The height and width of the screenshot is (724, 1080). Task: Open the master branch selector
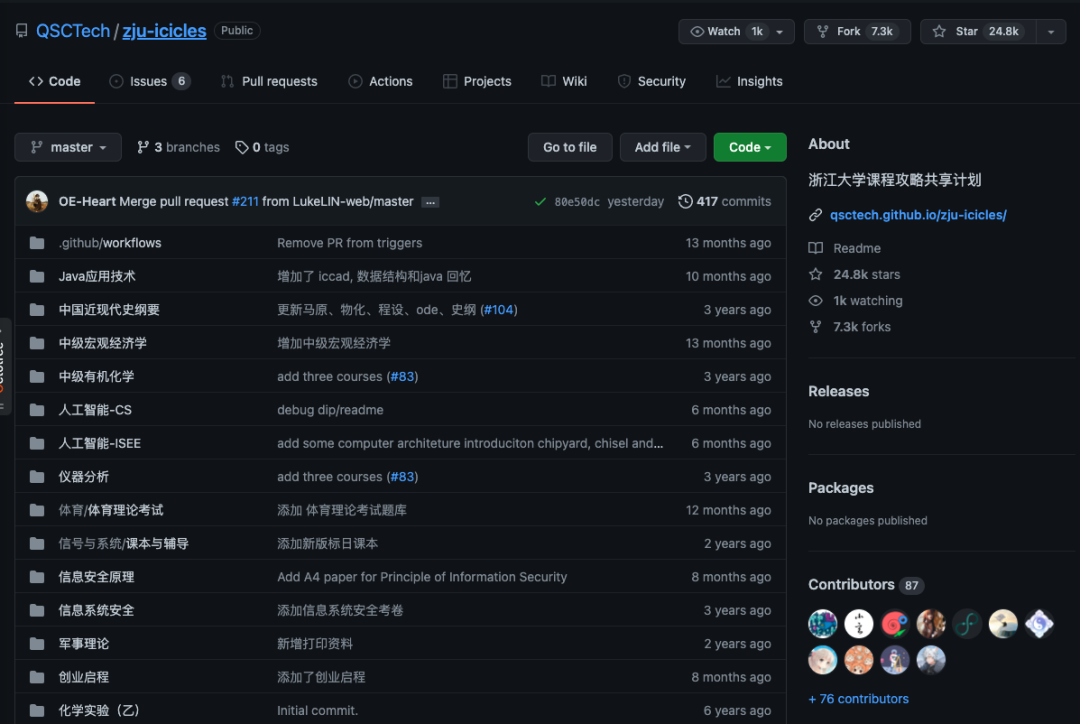point(68,147)
